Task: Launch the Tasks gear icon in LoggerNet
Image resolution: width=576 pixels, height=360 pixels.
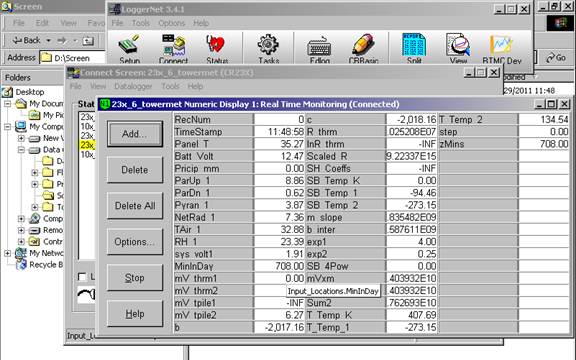Action: tap(268, 48)
